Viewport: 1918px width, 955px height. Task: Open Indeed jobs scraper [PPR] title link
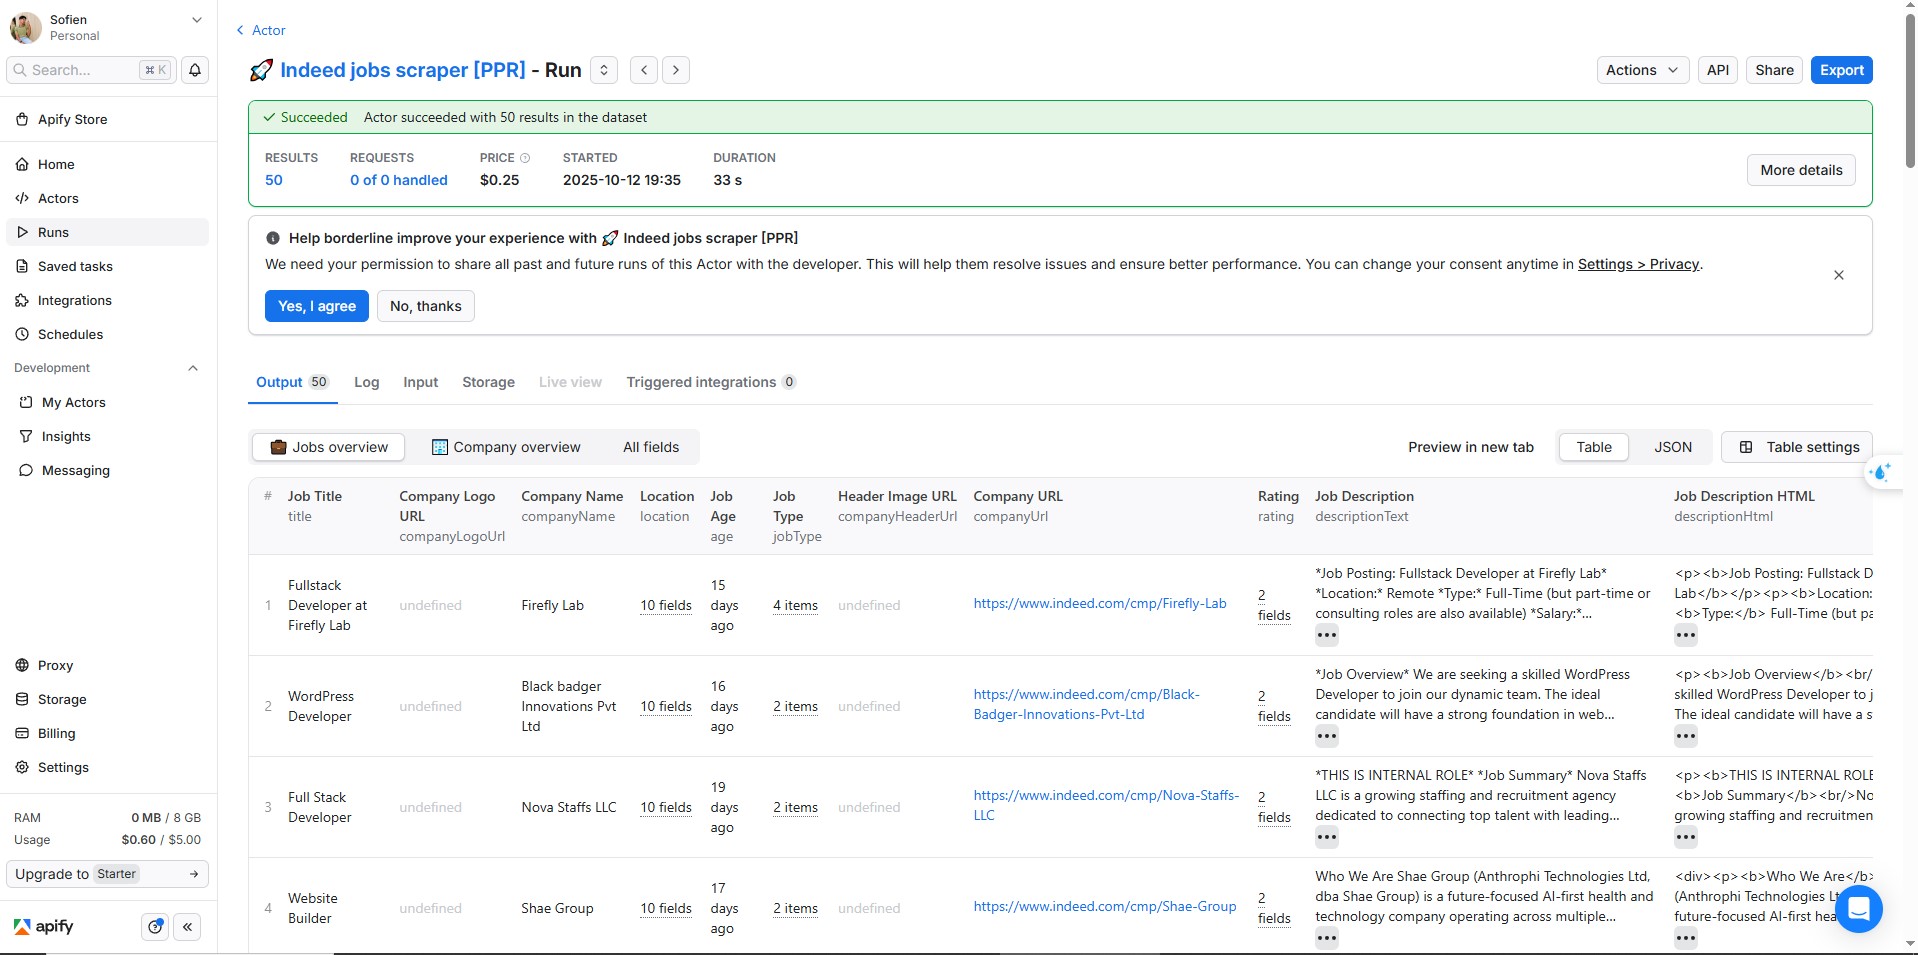pyautogui.click(x=402, y=70)
